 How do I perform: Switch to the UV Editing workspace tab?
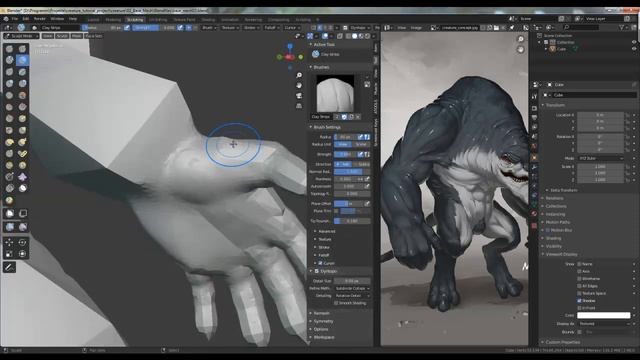click(158, 20)
